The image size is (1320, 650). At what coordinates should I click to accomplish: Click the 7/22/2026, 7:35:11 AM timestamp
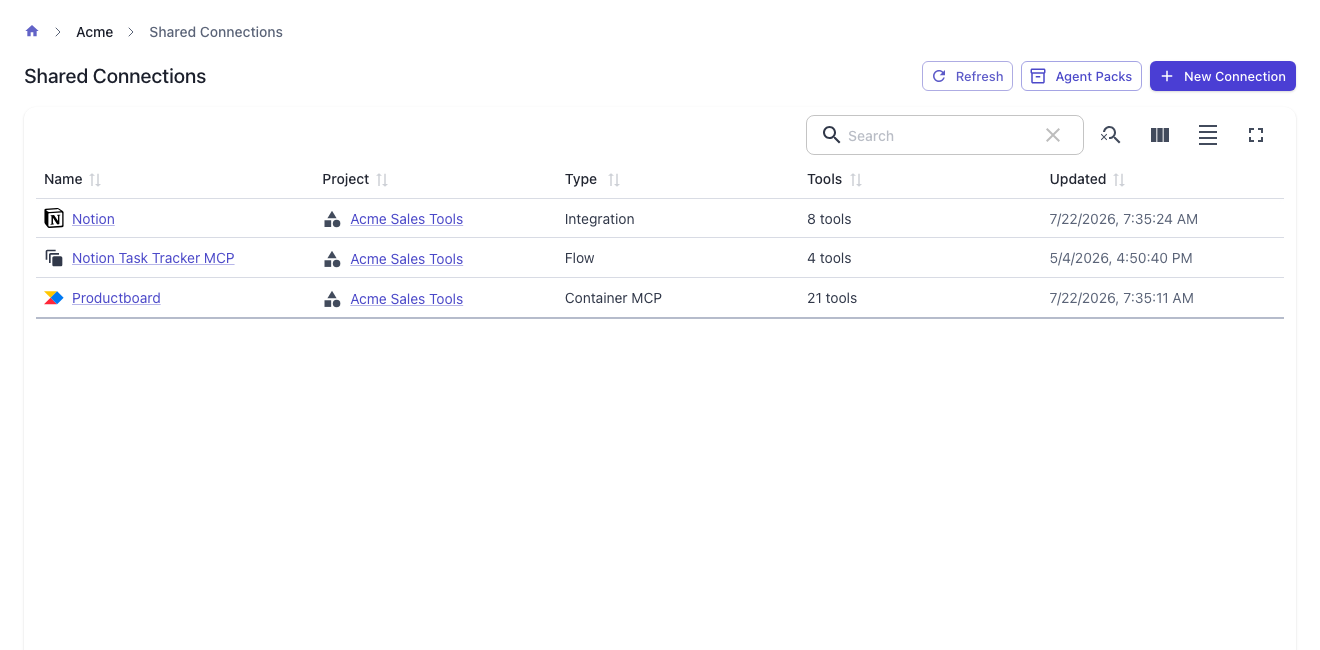tap(1122, 298)
